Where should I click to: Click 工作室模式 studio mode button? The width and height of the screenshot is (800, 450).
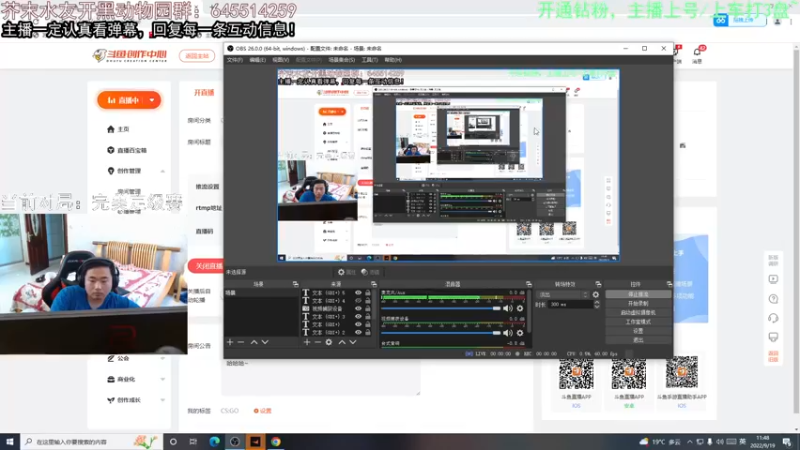click(638, 322)
